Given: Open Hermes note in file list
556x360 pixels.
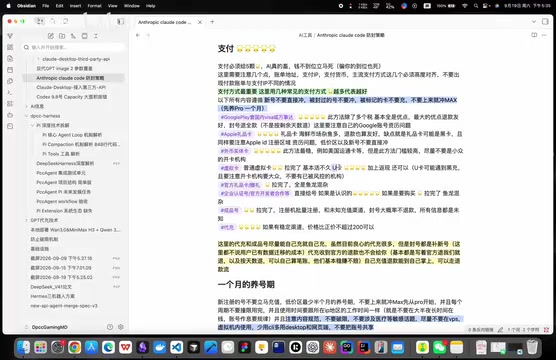Looking at the screenshot, I should [52, 296].
